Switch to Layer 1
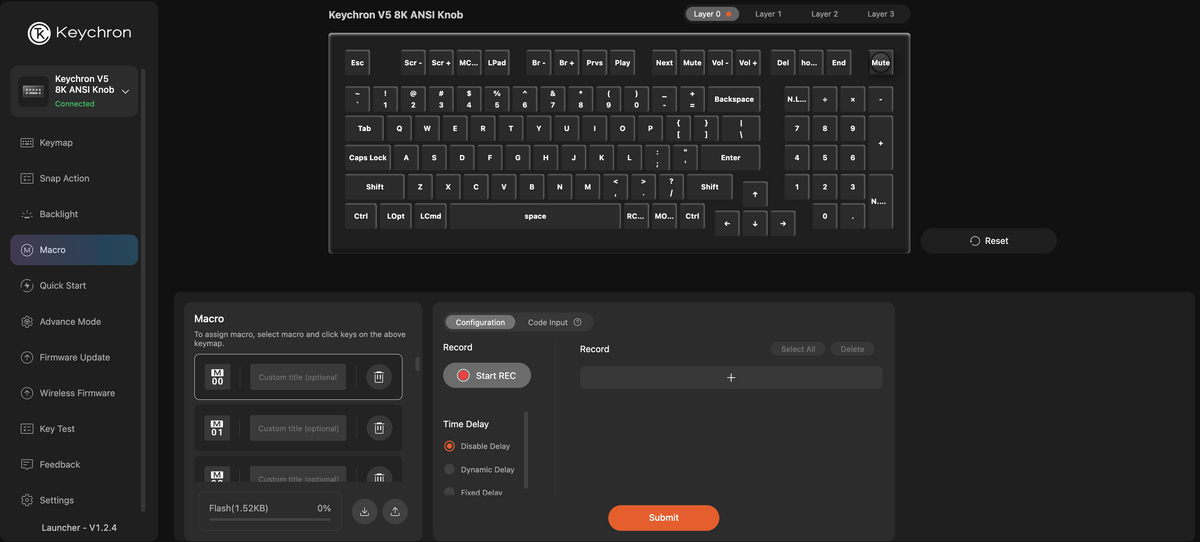Image resolution: width=1200 pixels, height=542 pixels. 768,14
